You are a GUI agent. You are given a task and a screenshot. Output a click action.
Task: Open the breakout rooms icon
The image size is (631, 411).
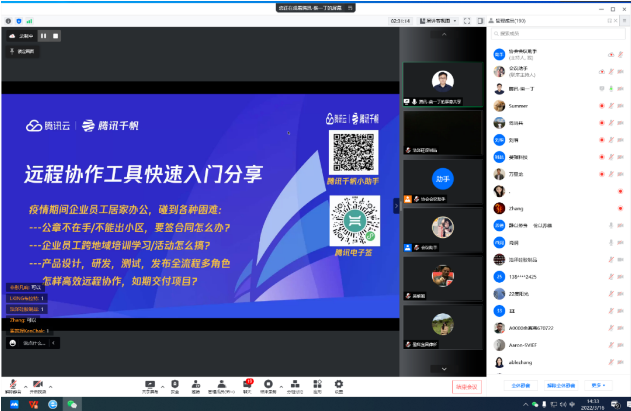click(295, 384)
